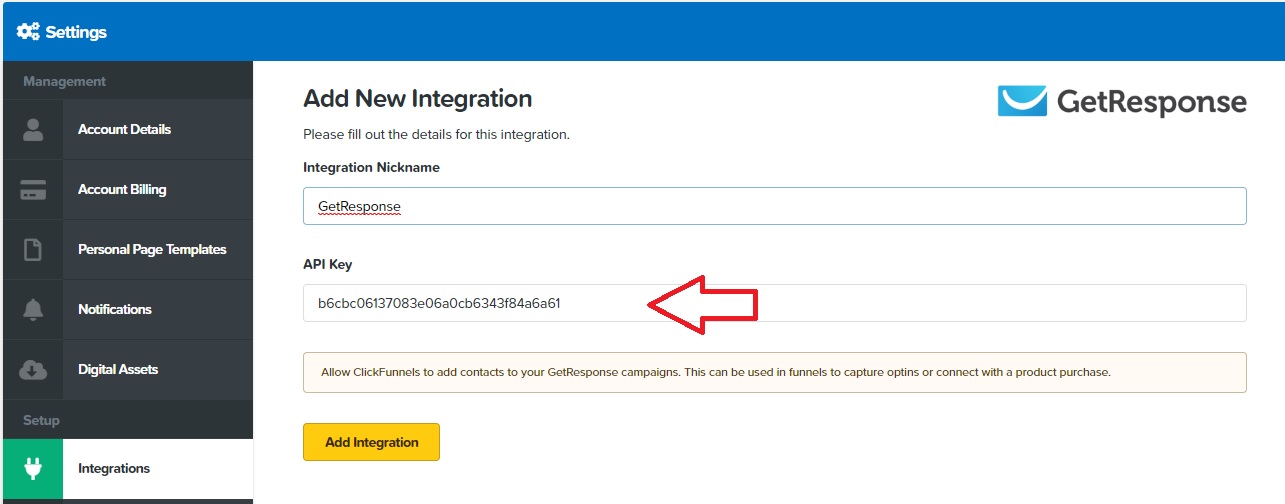Click the GetResponse logo
1285x504 pixels.
[x=1122, y=101]
